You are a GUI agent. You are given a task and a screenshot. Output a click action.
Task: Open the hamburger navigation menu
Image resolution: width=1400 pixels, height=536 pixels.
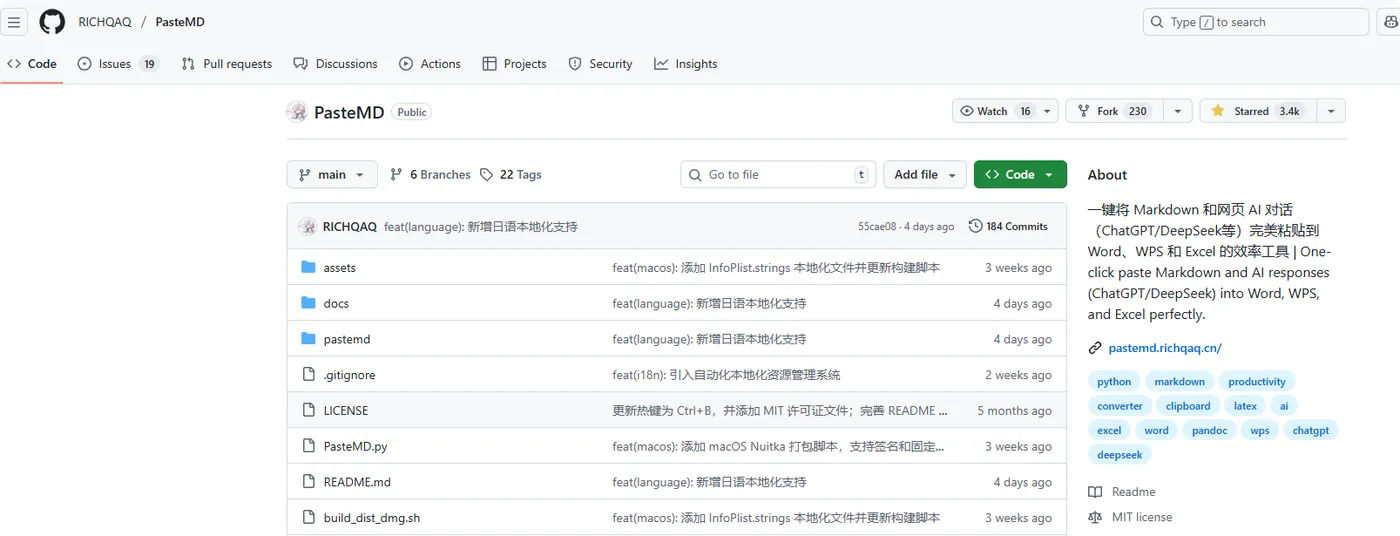coord(14,22)
